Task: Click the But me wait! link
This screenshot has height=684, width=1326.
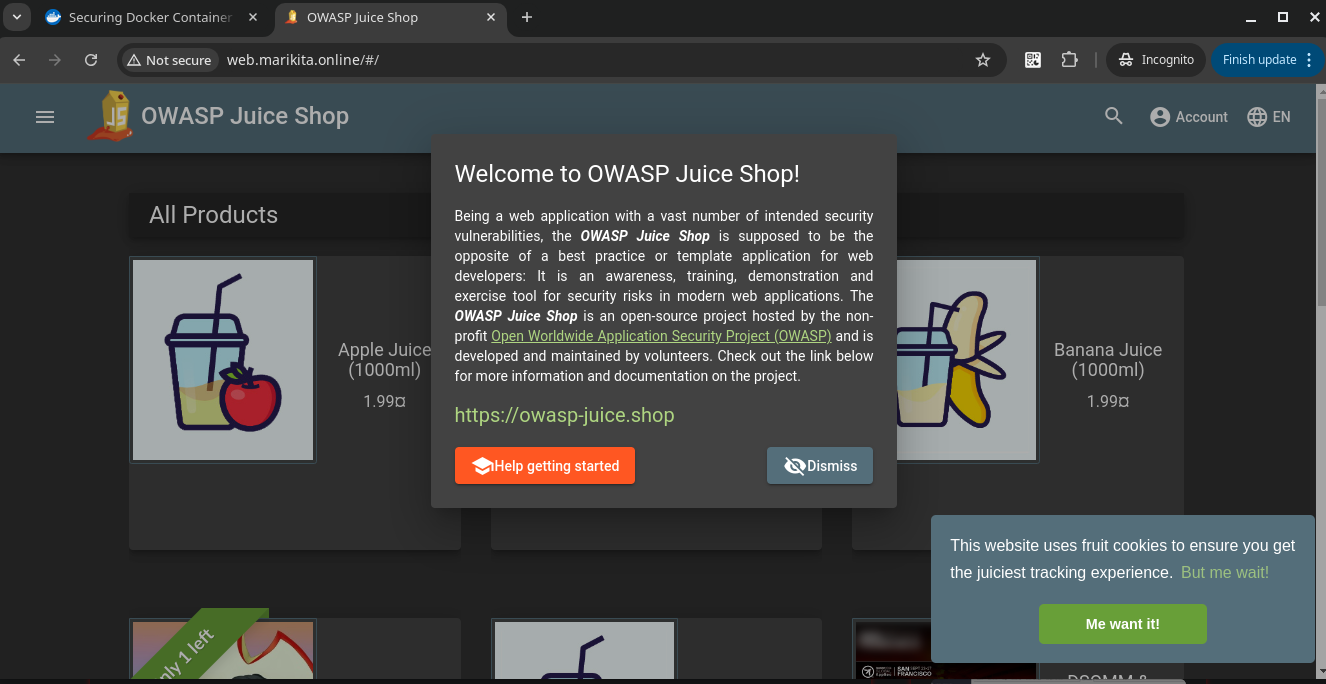Action: (1224, 572)
